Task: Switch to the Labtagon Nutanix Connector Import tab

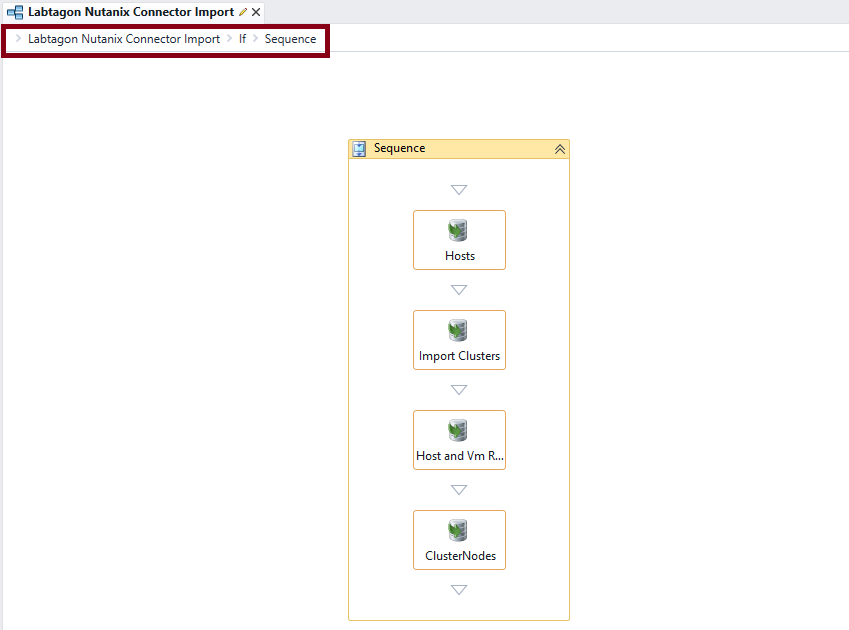Action: coord(130,12)
